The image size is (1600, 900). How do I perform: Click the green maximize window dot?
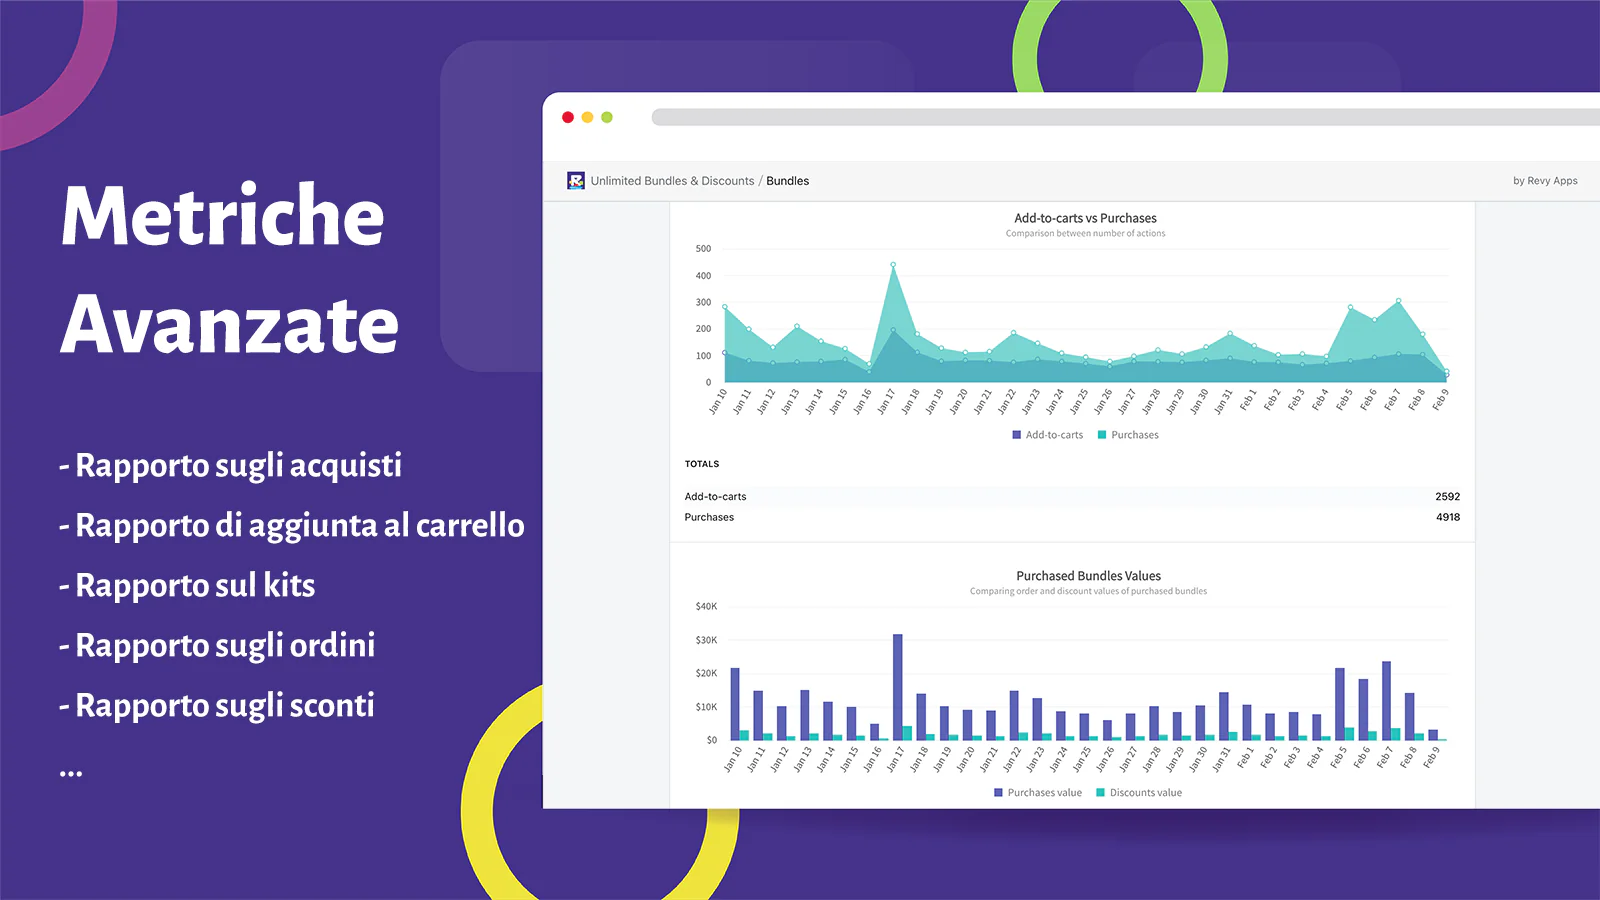[607, 117]
